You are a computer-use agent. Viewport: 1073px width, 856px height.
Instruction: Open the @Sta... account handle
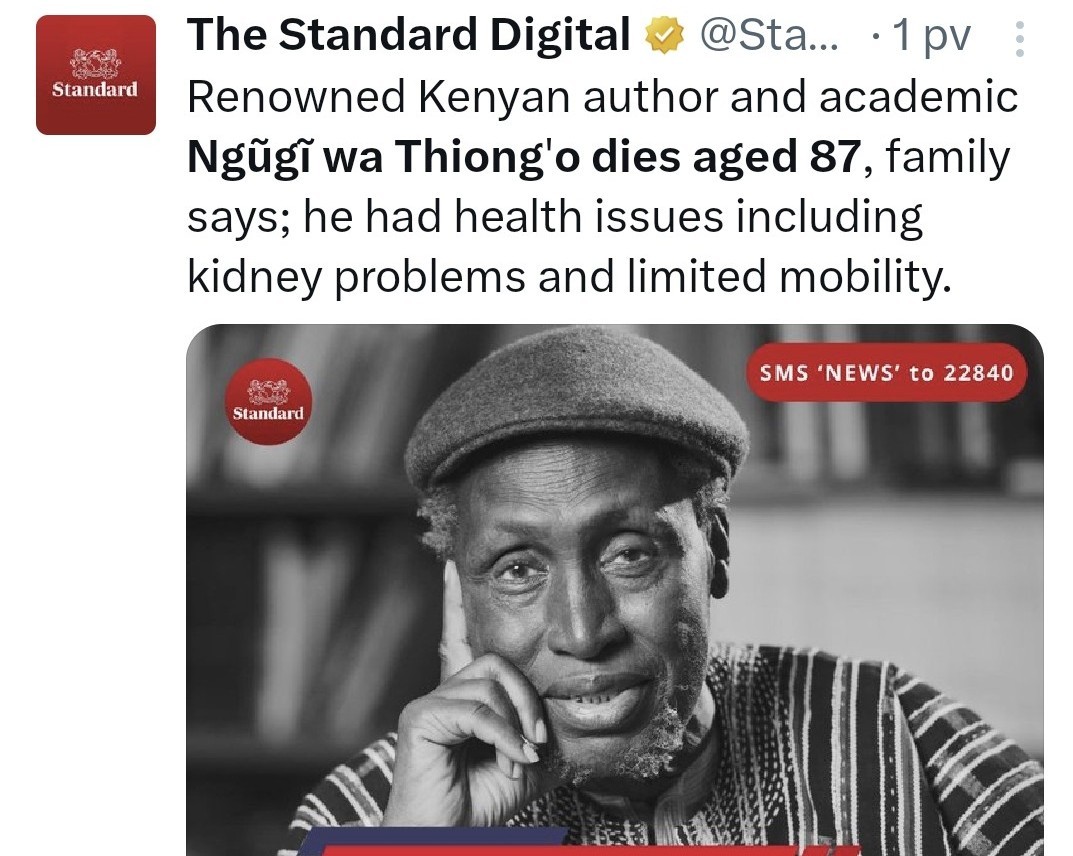pyautogui.click(x=768, y=36)
